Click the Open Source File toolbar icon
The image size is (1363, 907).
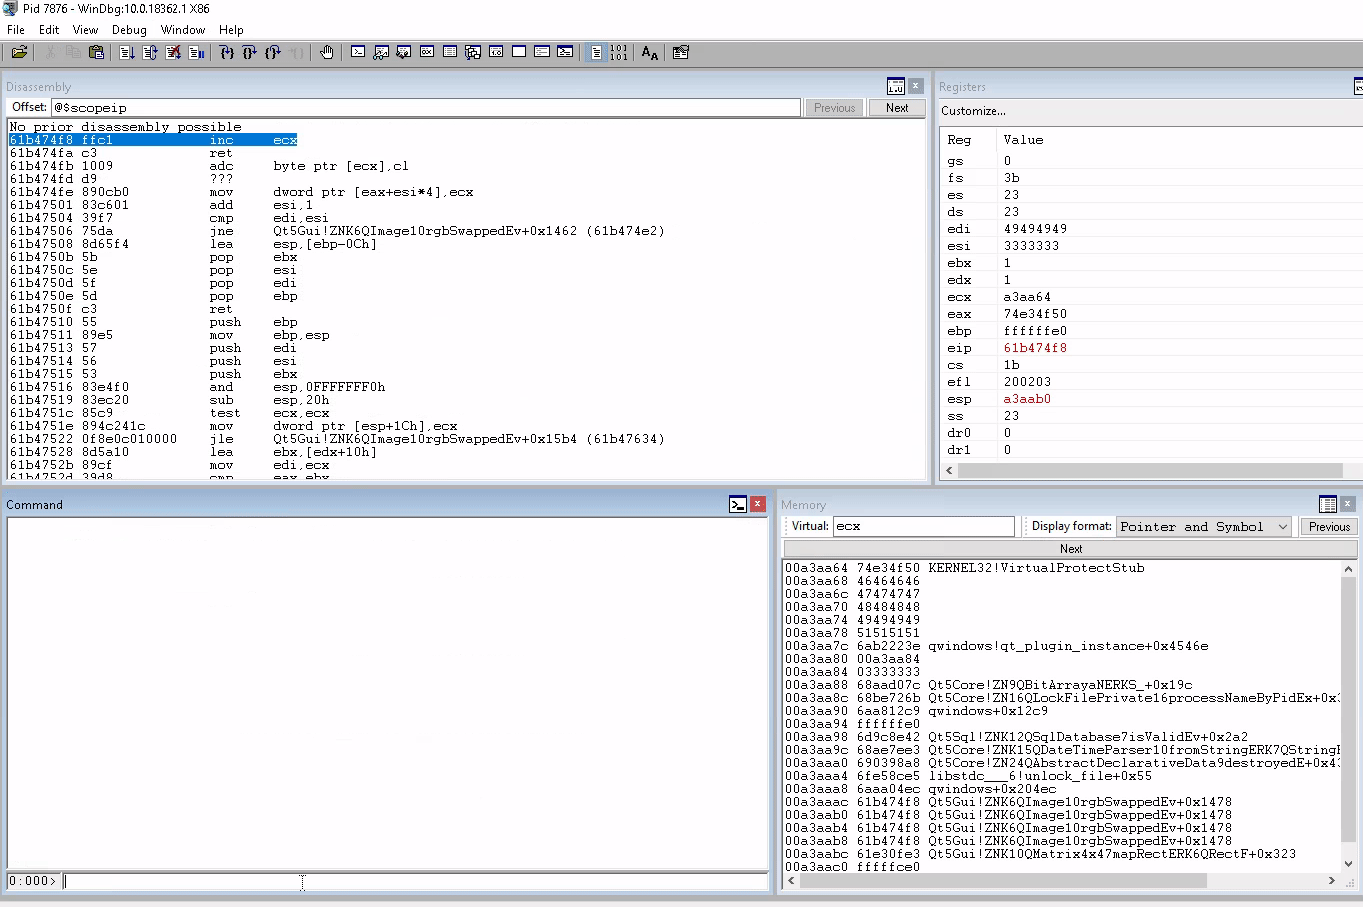19,52
